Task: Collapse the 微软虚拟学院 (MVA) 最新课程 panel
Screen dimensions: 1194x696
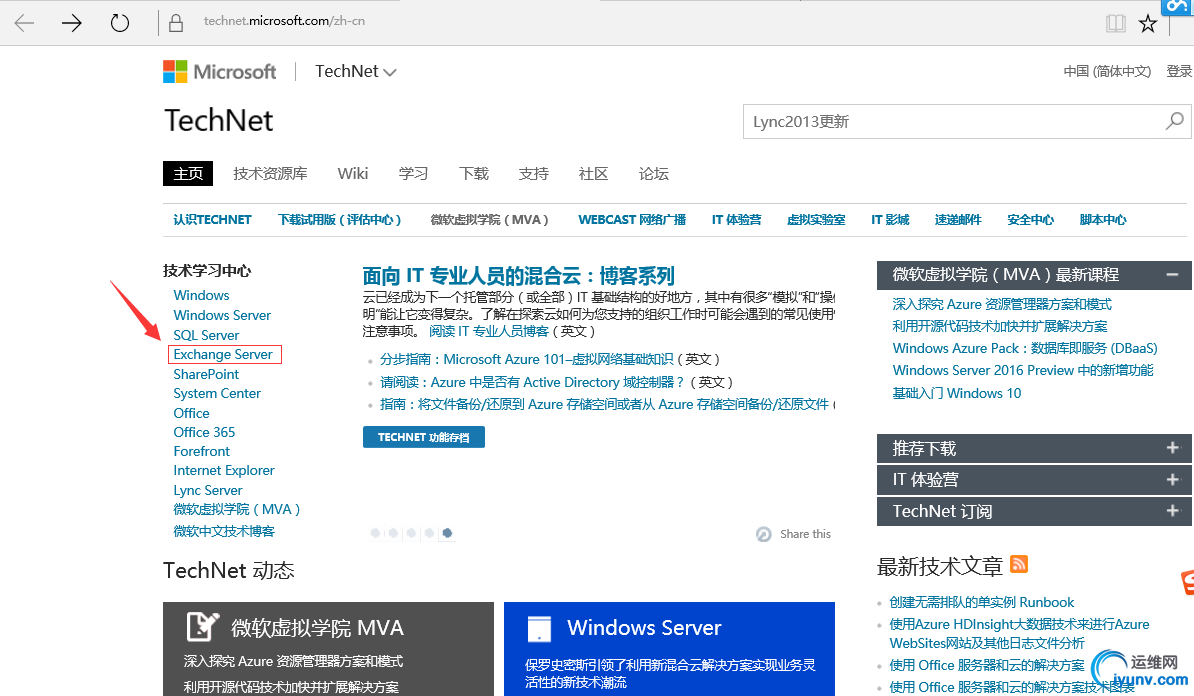Action: tap(1173, 274)
